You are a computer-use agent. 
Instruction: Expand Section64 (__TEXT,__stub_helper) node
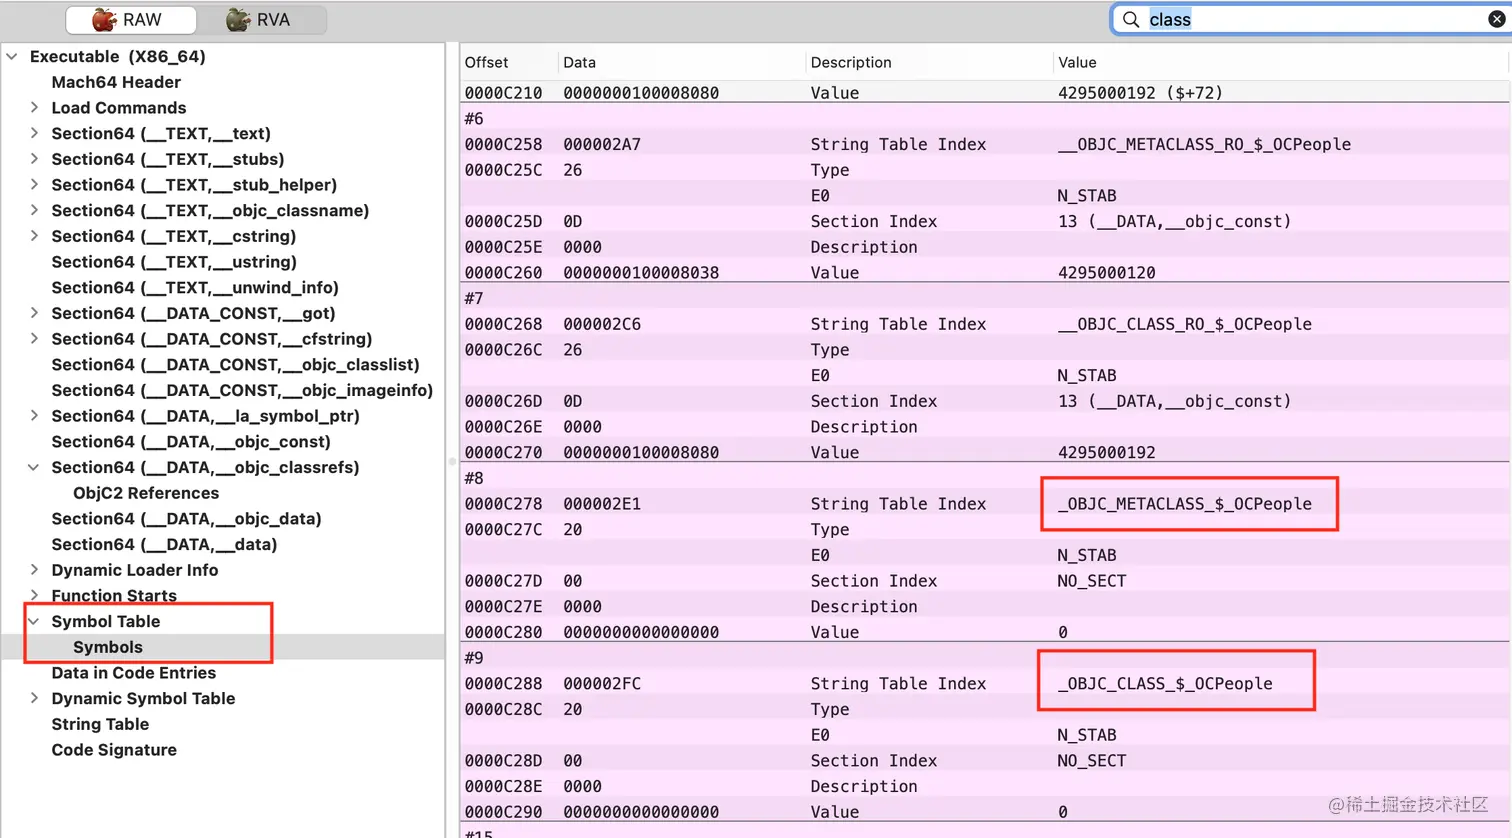[x=34, y=185]
